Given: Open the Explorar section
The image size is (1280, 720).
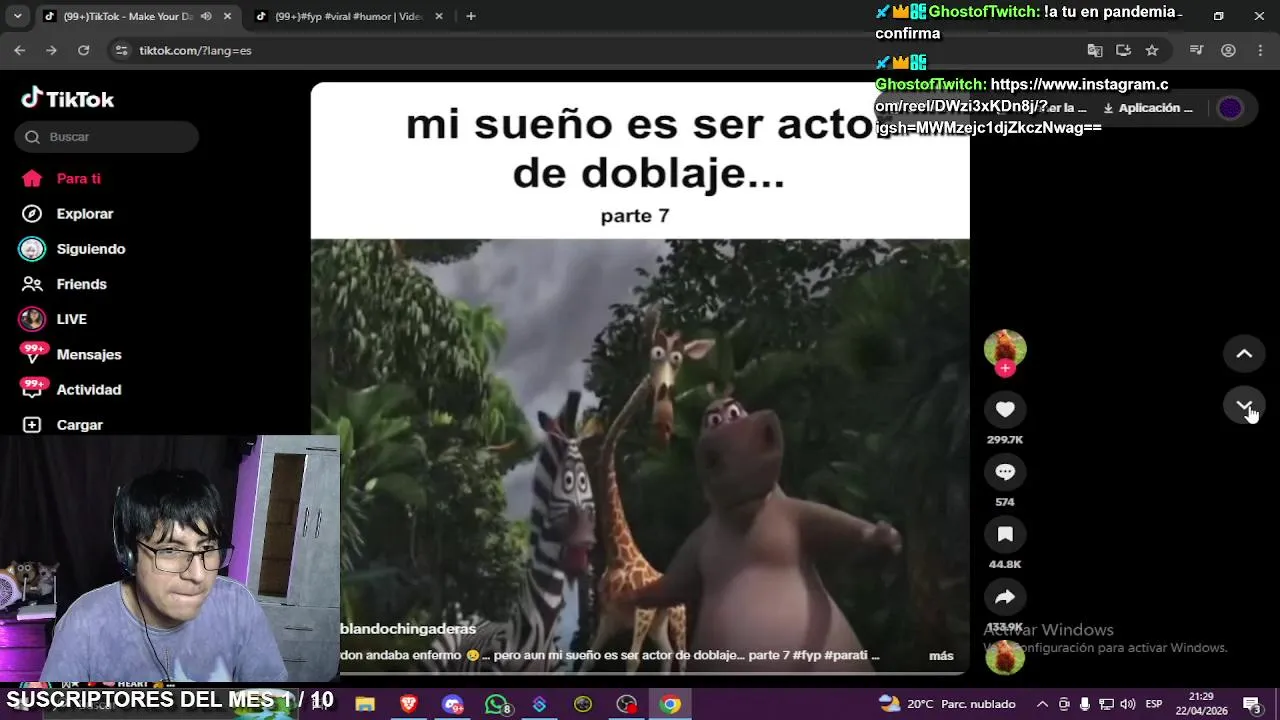Looking at the screenshot, I should pos(85,213).
